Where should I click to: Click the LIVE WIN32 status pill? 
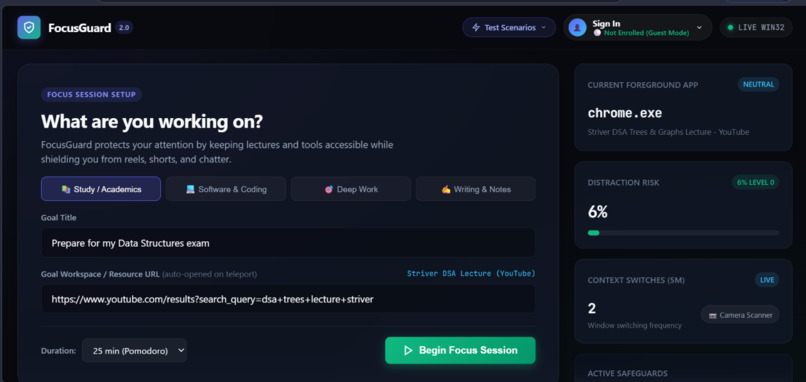[756, 28]
